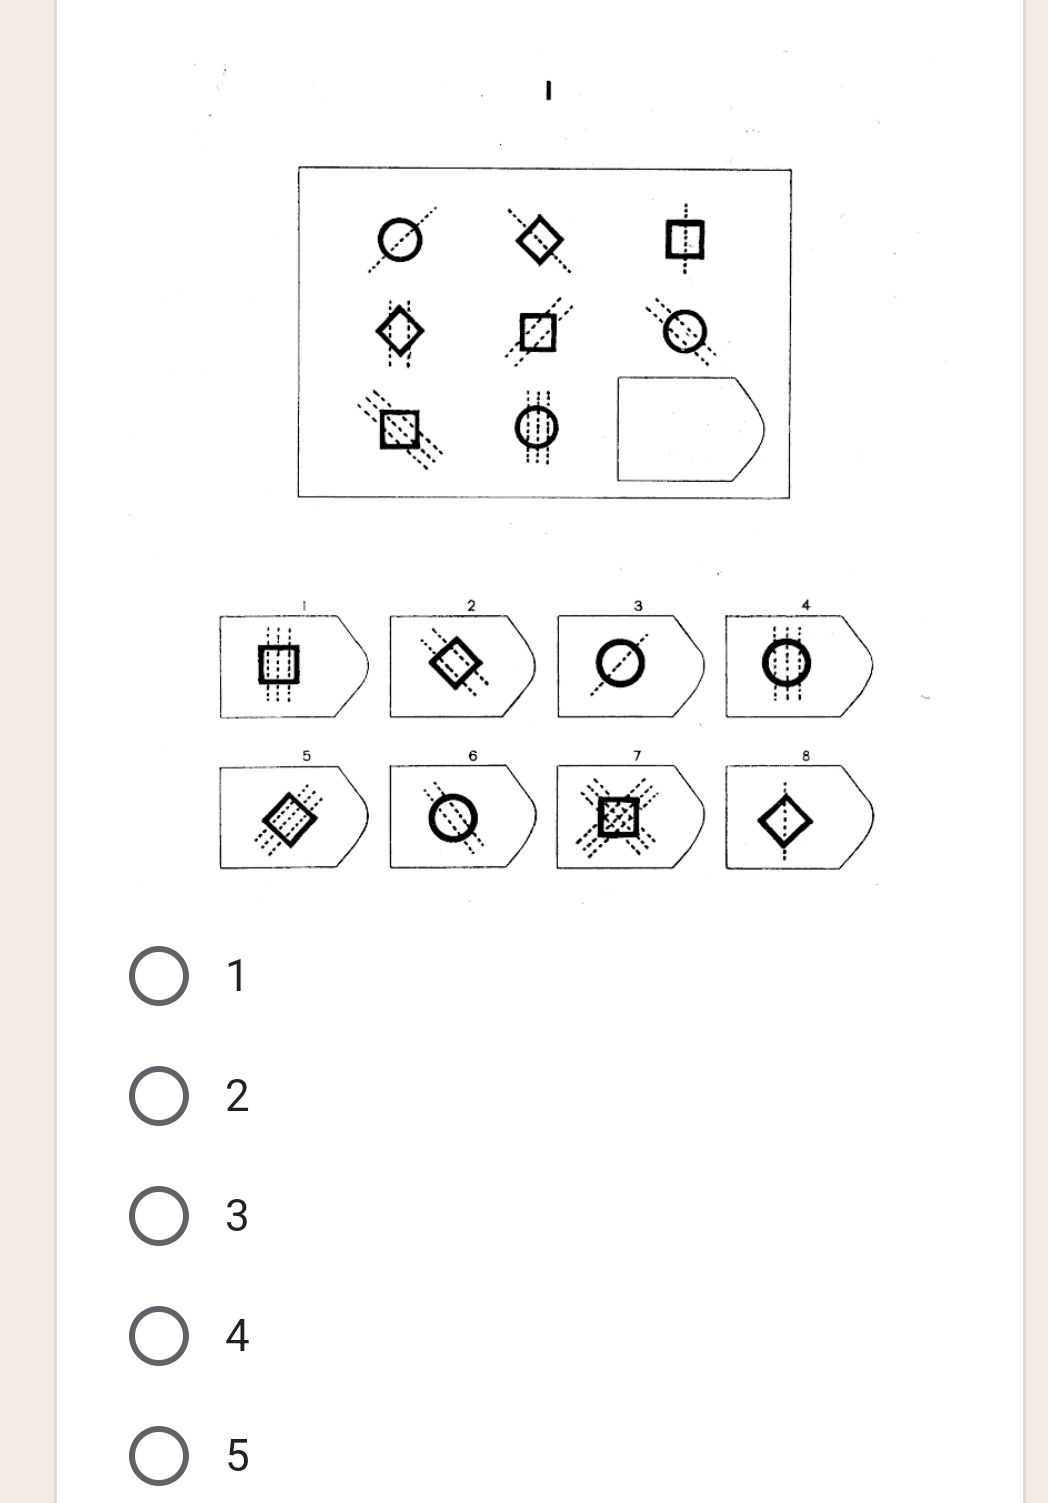Click the main puzzle matrix image
This screenshot has height=1503, width=1048.
coord(543,330)
